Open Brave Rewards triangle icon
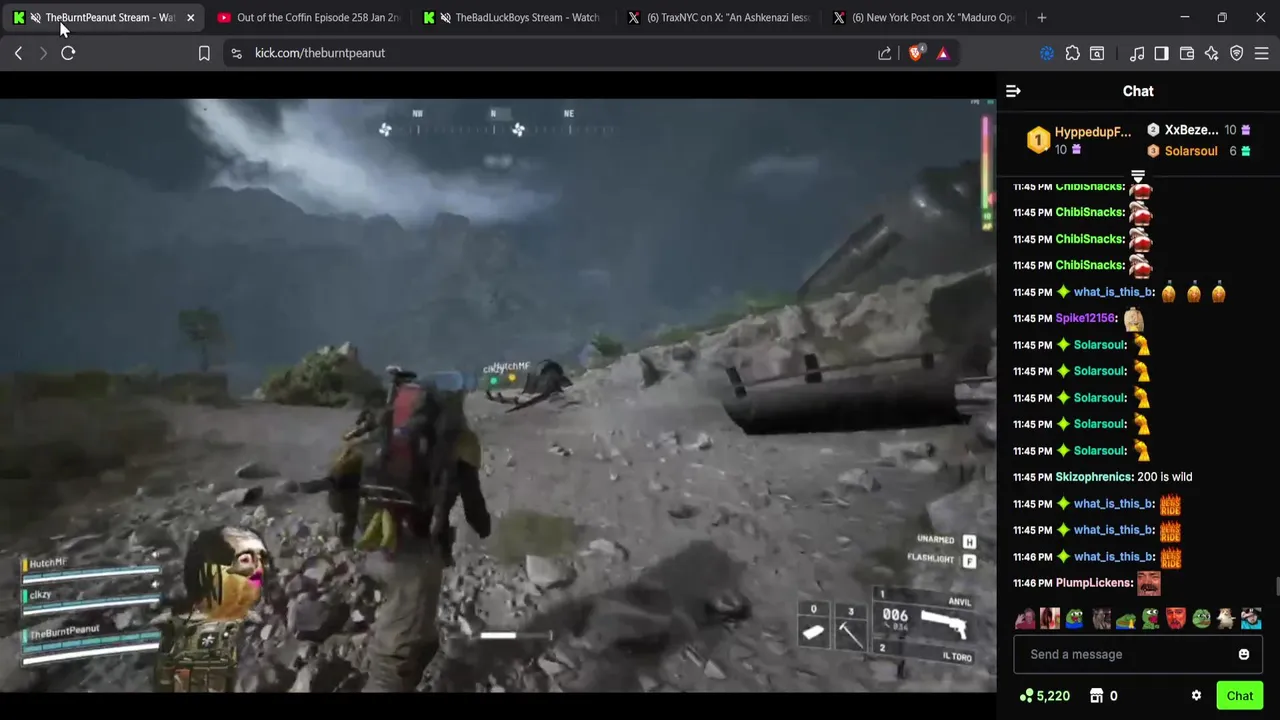Image resolution: width=1280 pixels, height=720 pixels. coord(943,53)
